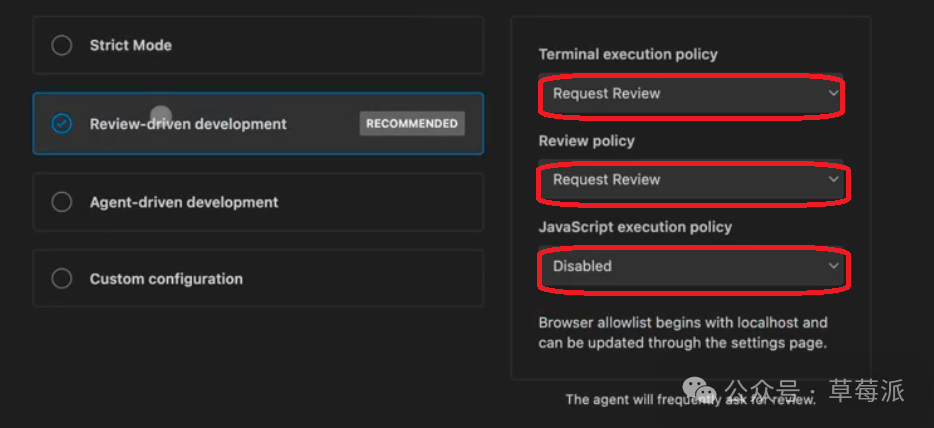934x428 pixels.
Task: Click the Custom configuration label text
Action: click(166, 279)
